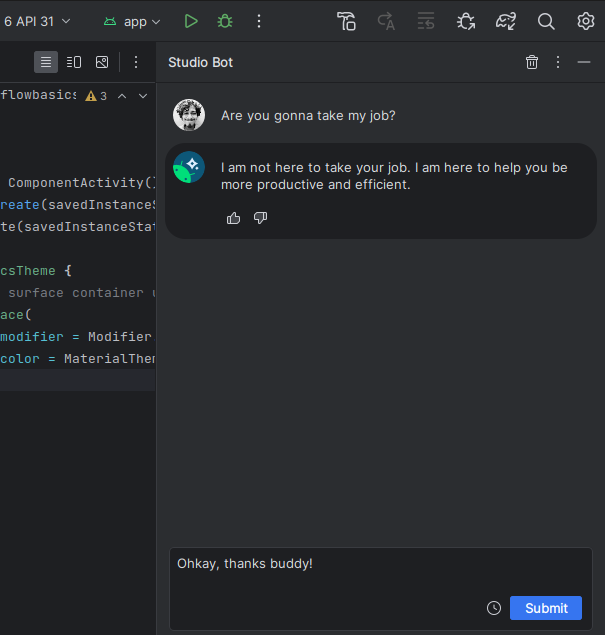Image resolution: width=605 pixels, height=635 pixels.
Task: Open editor view options menu
Action: point(136,62)
